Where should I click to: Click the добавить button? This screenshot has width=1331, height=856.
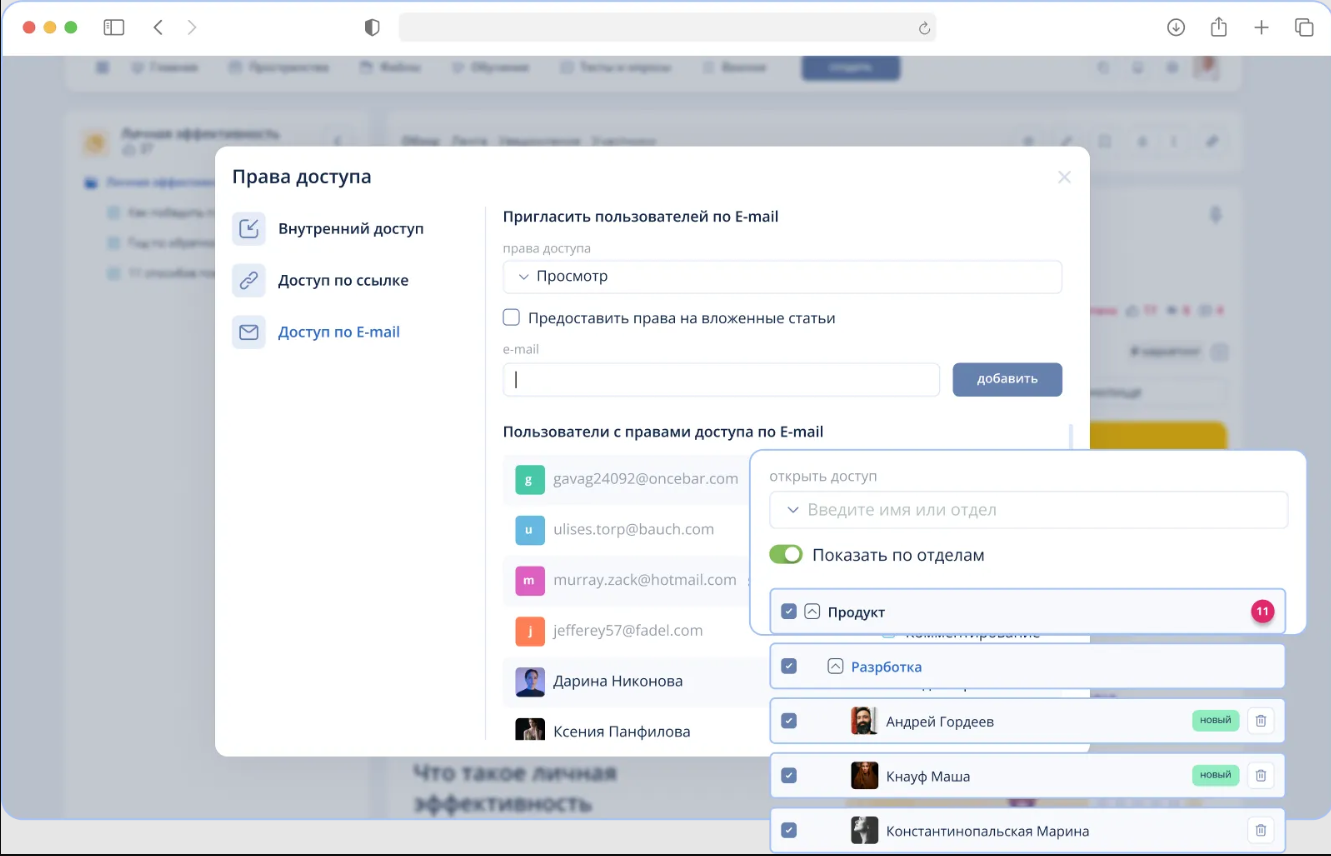1007,379
